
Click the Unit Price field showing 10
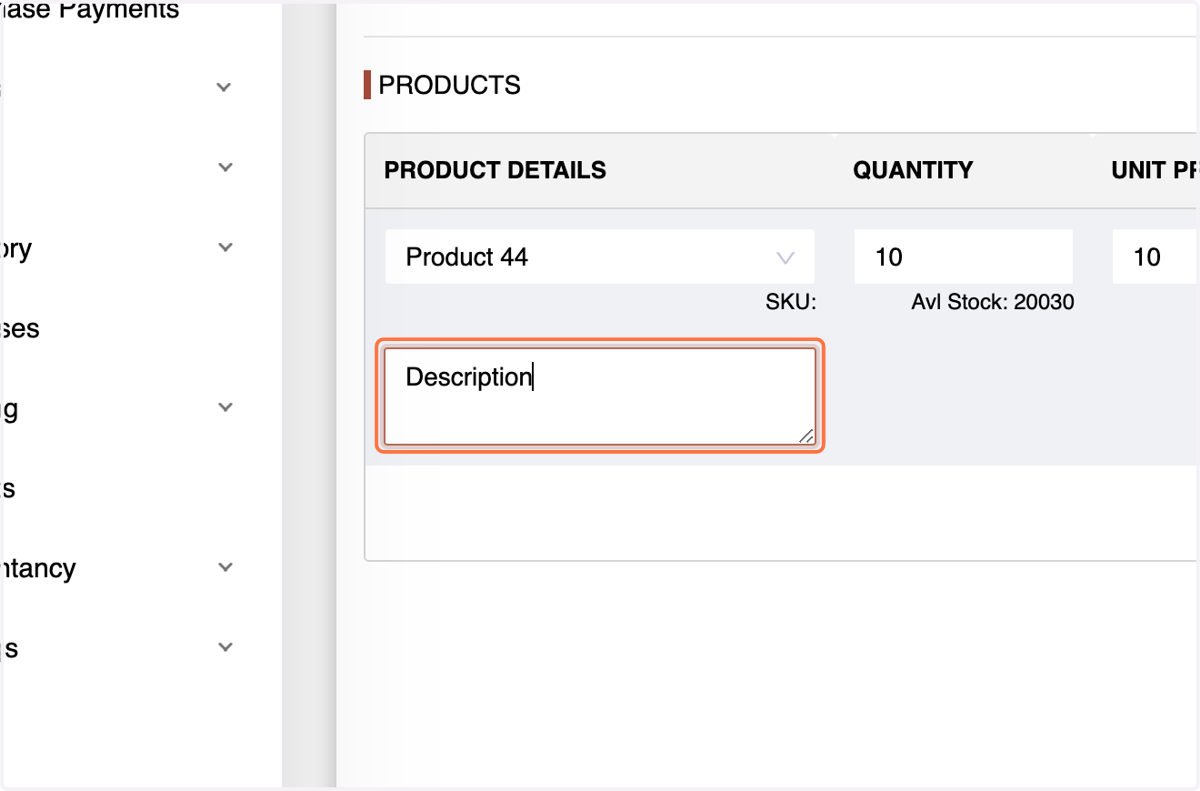pyautogui.click(x=1156, y=257)
